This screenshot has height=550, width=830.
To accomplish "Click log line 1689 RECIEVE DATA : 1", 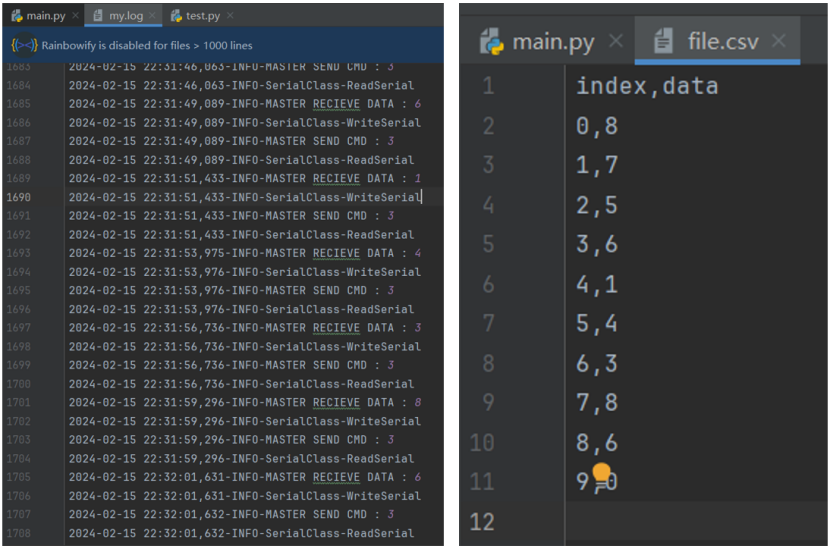I will click(x=245, y=178).
